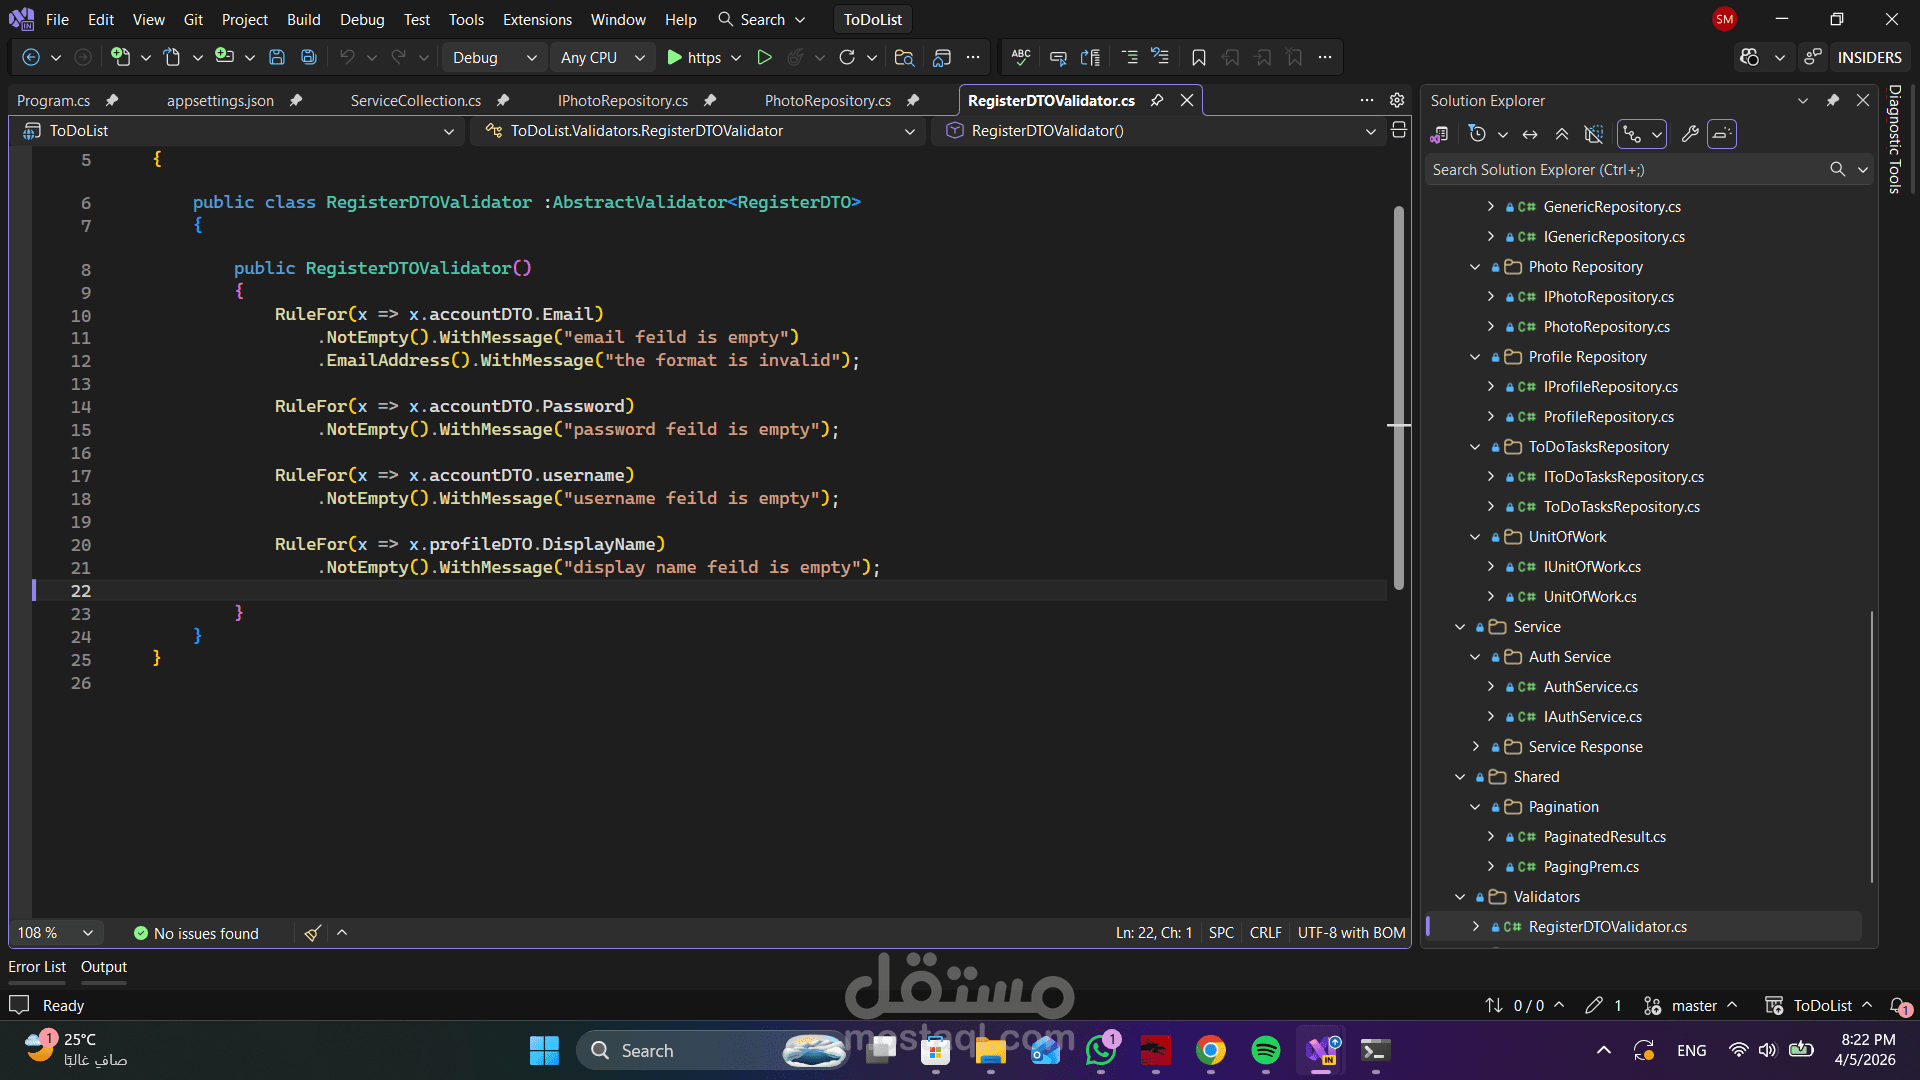The height and width of the screenshot is (1080, 1920).
Task: Toggle Show All Files in Solution Explorer
Action: (x=1594, y=134)
